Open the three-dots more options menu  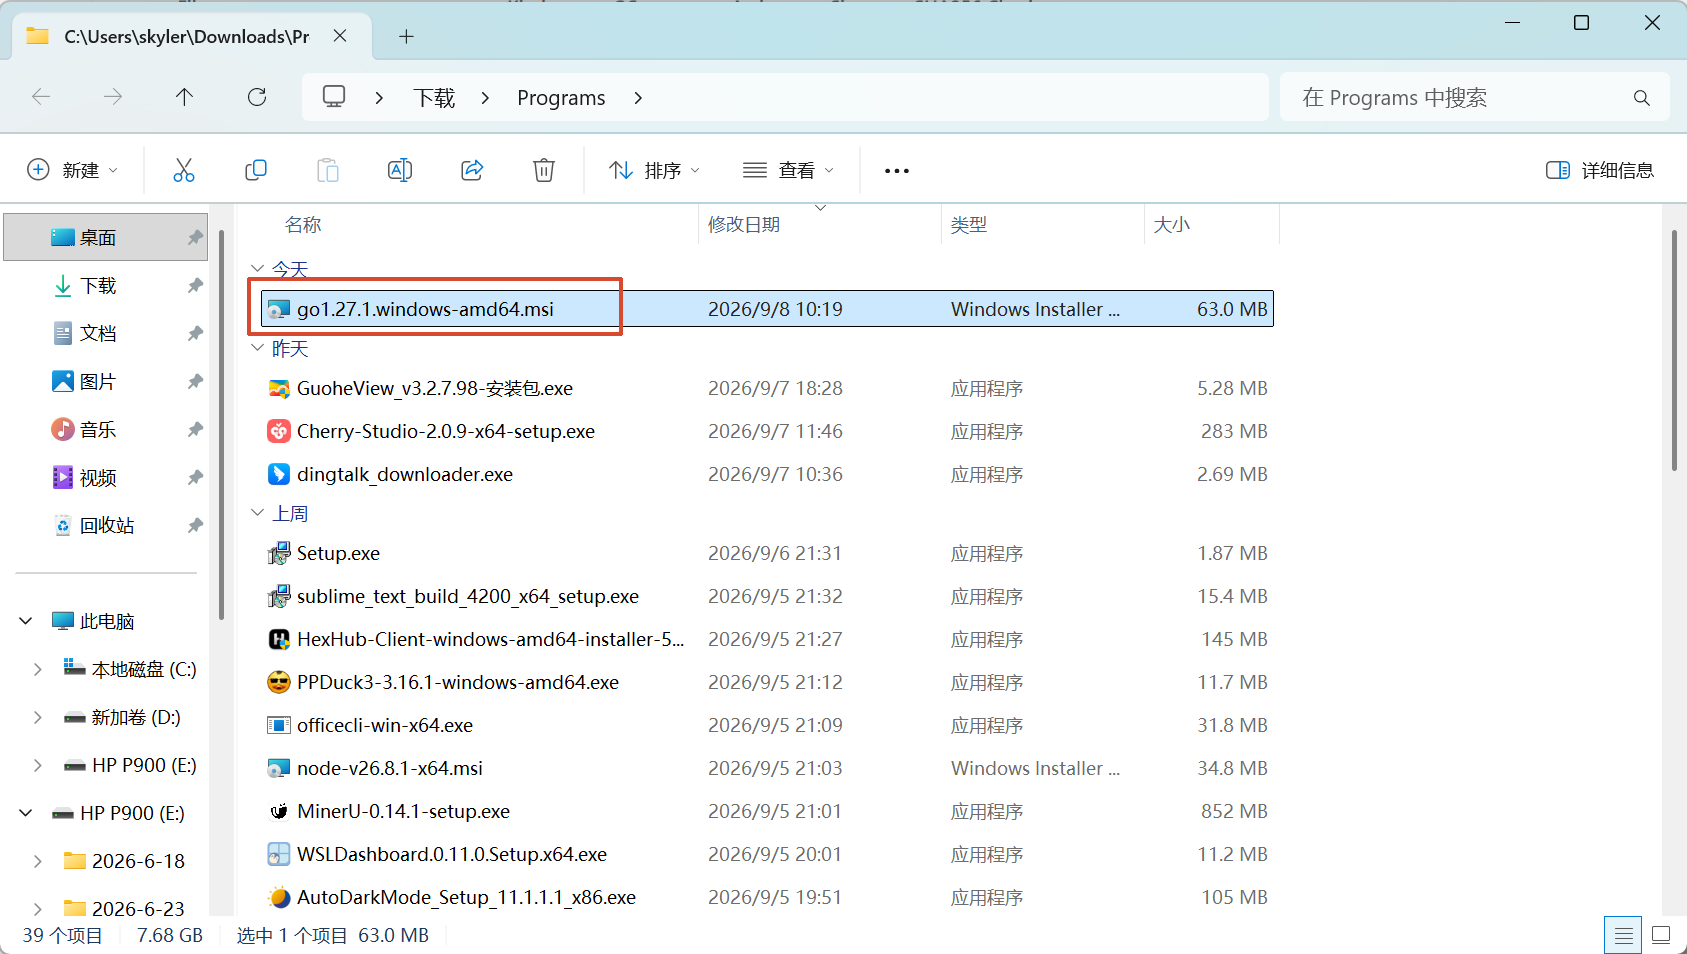tap(897, 171)
